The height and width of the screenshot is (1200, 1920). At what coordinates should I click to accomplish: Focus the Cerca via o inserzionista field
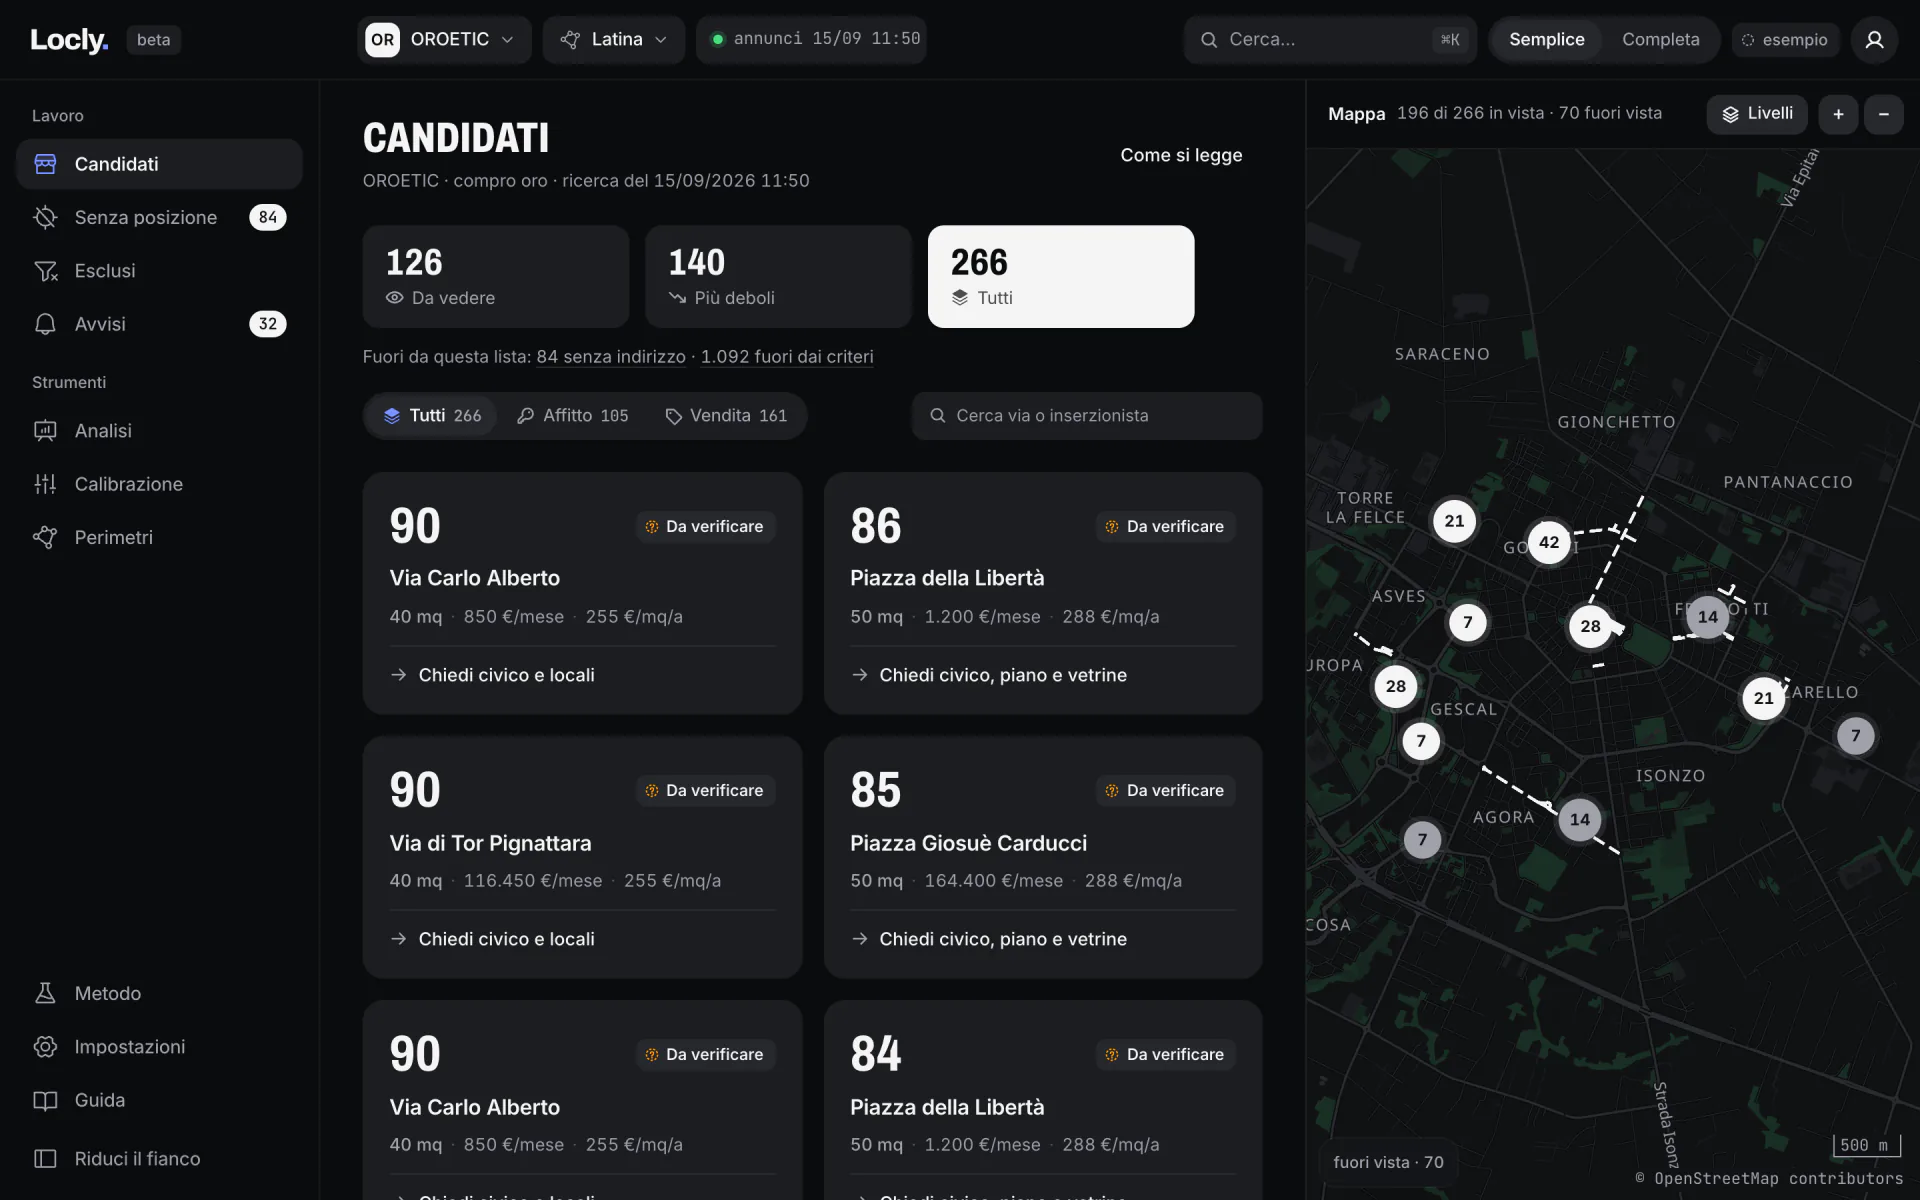point(1087,416)
